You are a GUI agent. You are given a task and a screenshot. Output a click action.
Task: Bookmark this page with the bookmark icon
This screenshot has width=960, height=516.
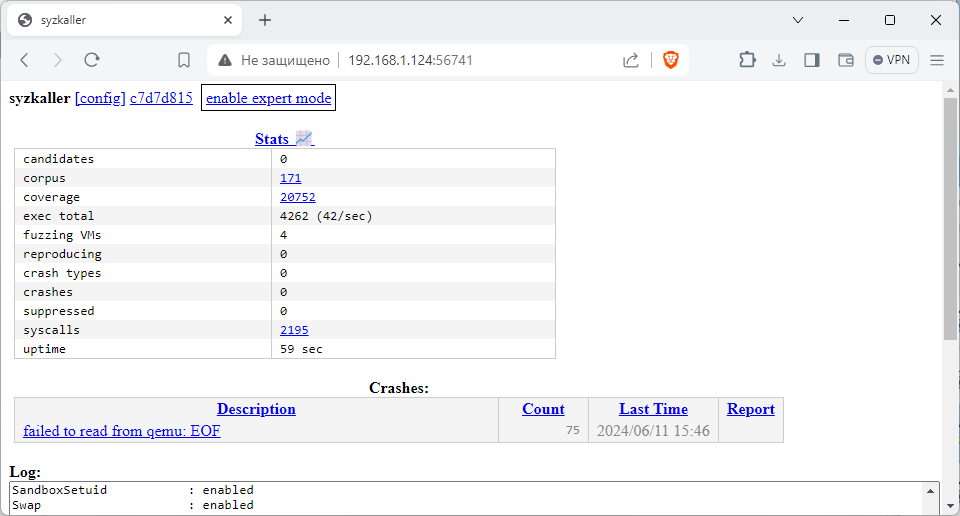coord(184,60)
